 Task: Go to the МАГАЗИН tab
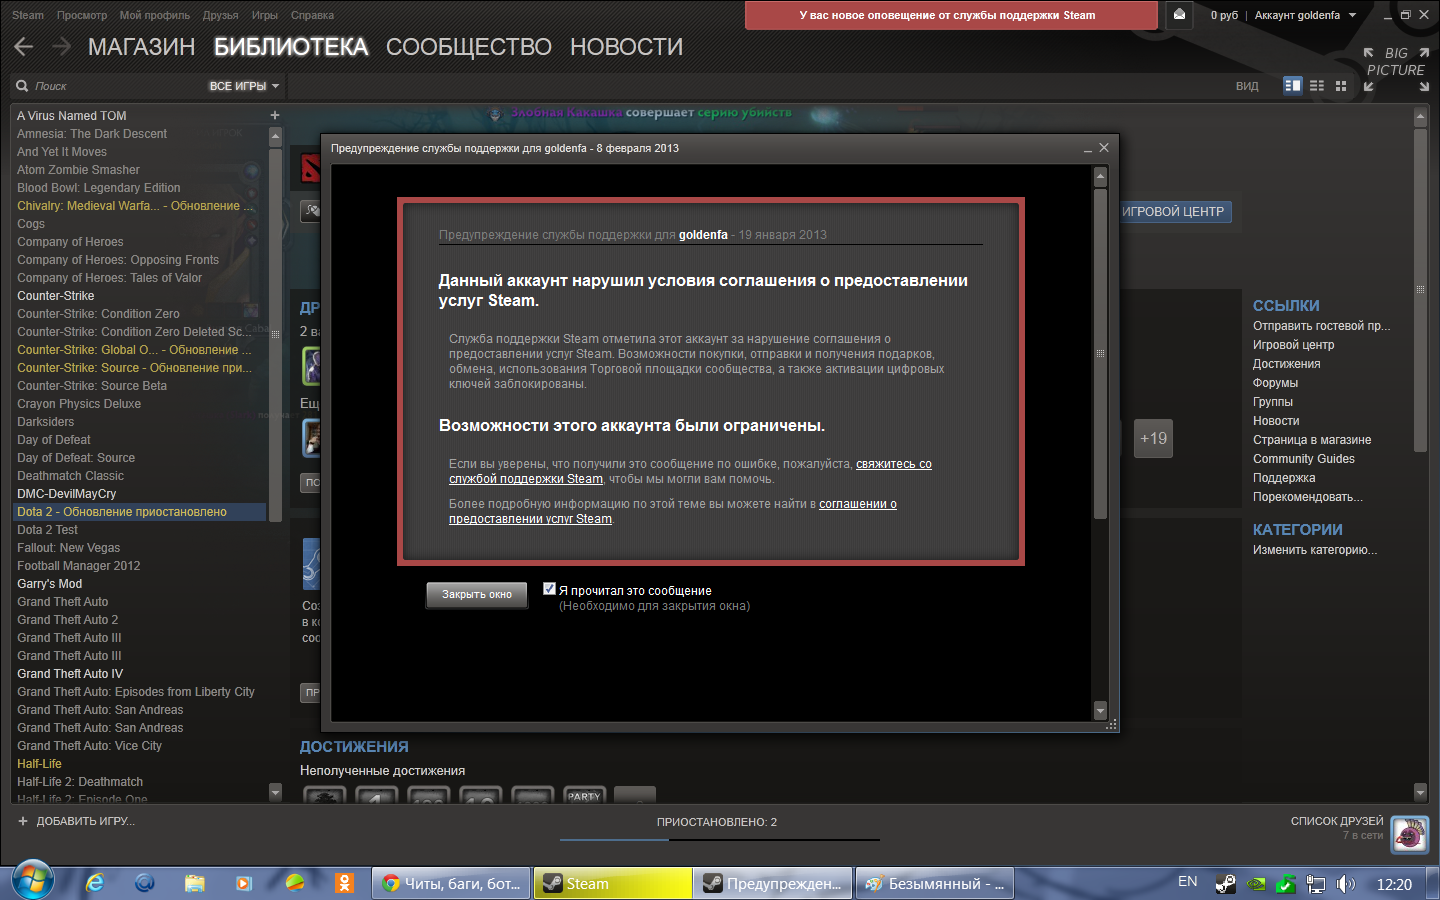click(141, 47)
